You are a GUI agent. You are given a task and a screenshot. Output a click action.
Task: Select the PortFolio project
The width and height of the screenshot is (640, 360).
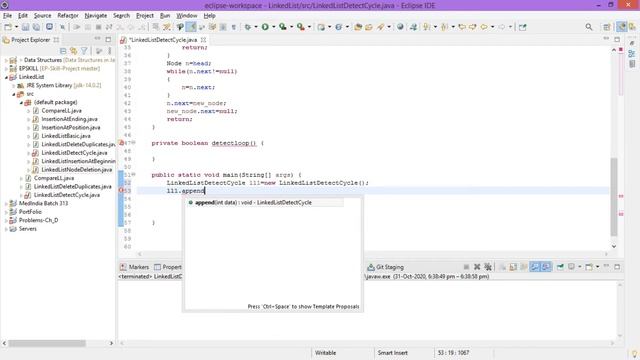click(30, 212)
